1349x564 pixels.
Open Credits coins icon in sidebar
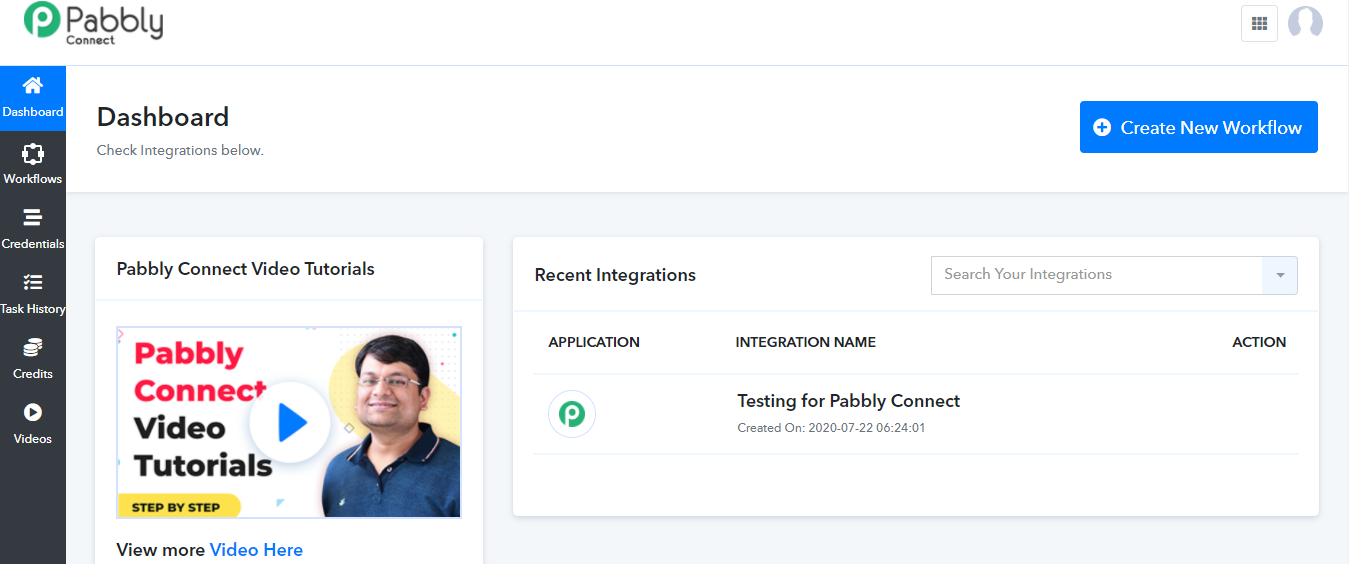point(33,348)
